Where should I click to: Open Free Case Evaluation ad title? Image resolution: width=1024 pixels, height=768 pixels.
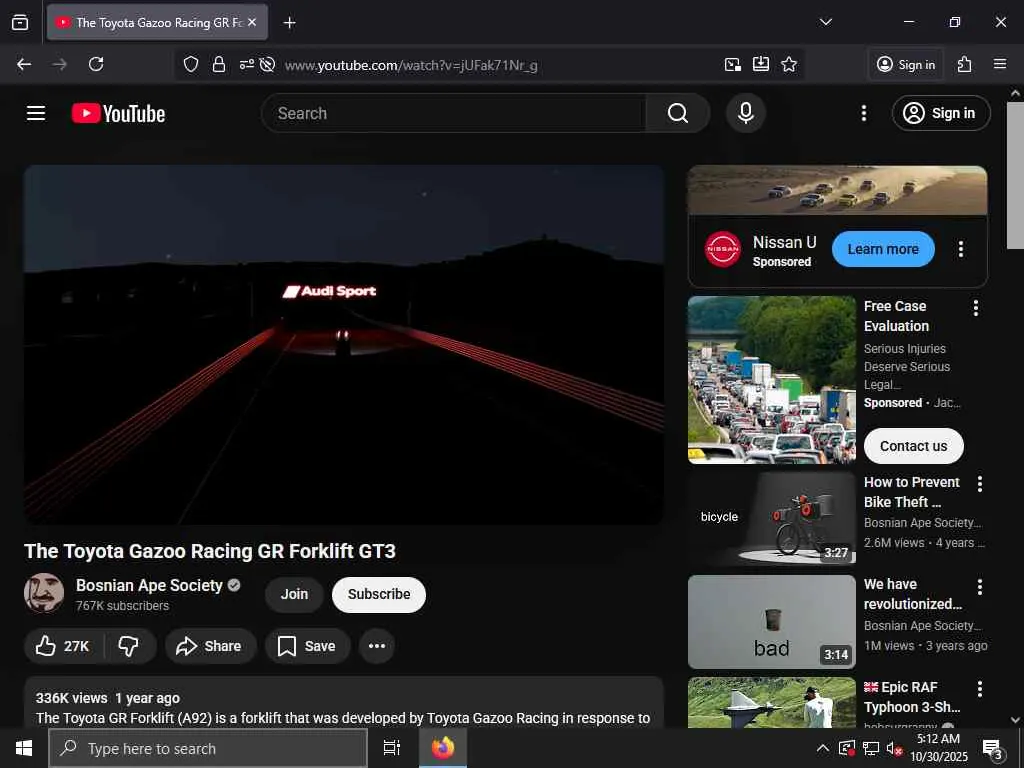[896, 316]
